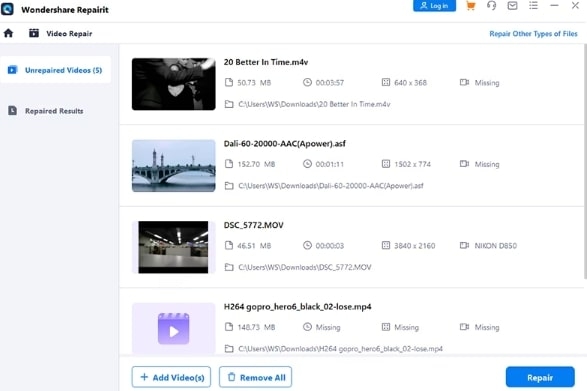Image resolution: width=587 pixels, height=391 pixels.
Task: Select the DSC_5772.MOV thumbnail
Action: pyautogui.click(x=174, y=247)
